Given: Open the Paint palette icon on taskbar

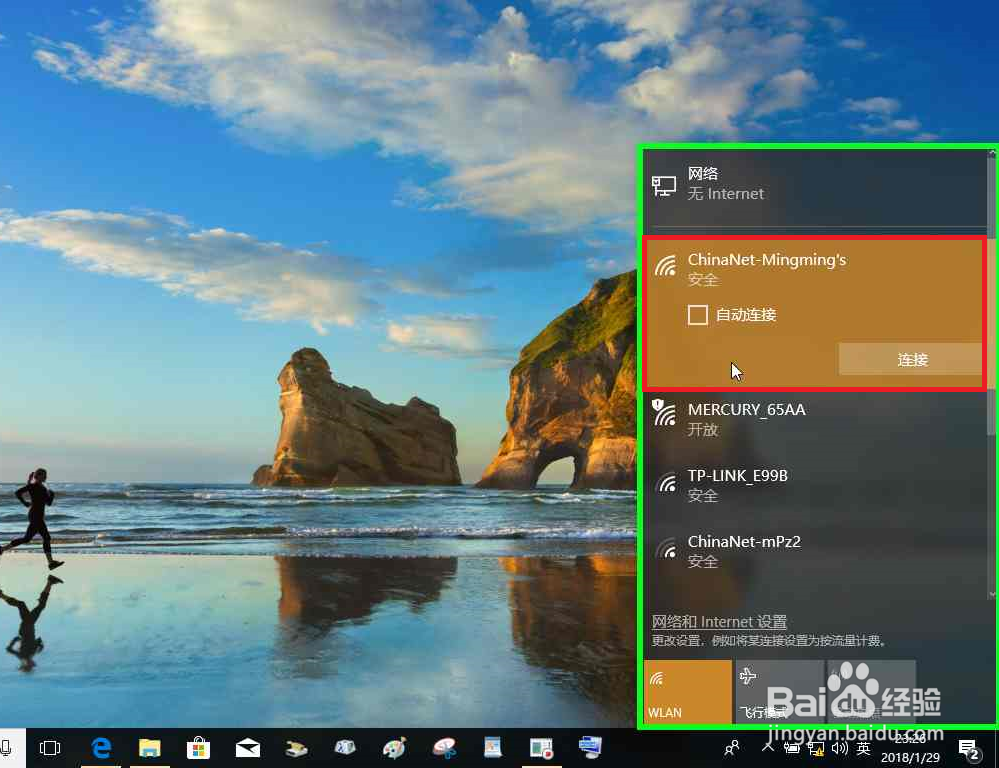Looking at the screenshot, I should click(394, 748).
